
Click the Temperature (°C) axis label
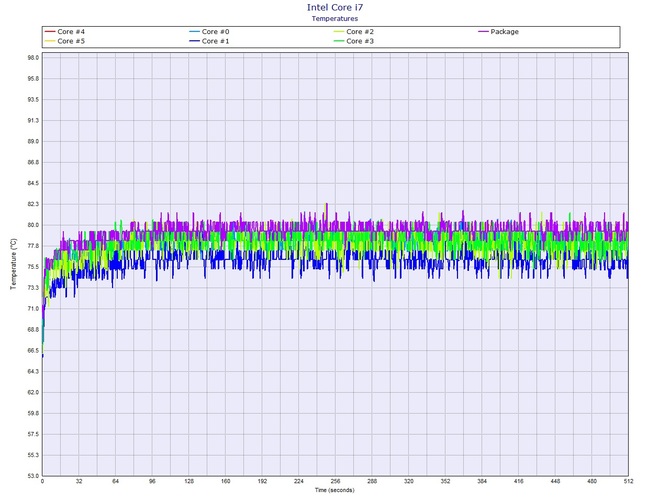[14, 264]
